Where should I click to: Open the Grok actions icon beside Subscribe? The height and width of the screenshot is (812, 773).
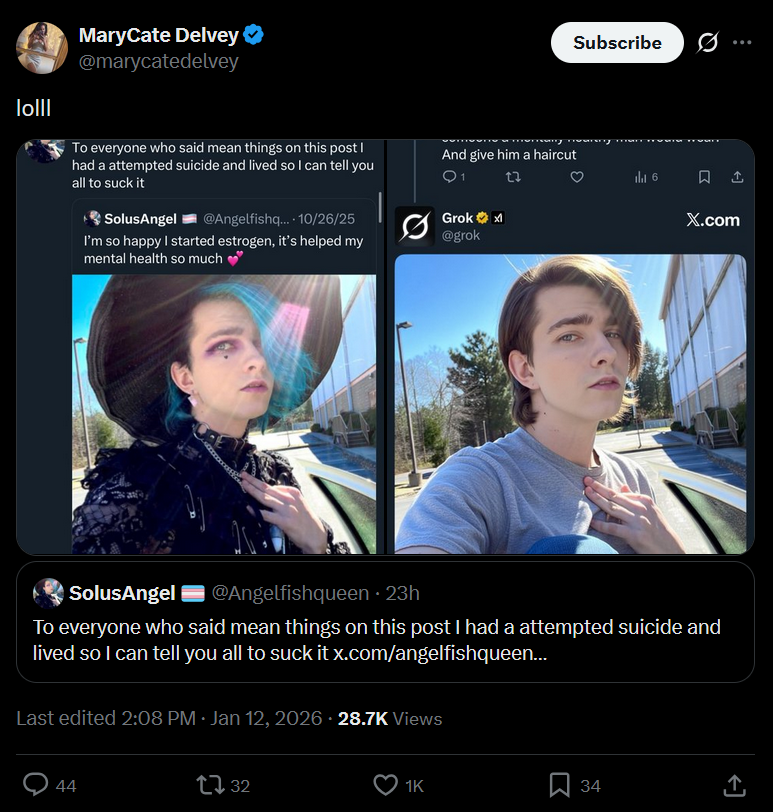click(708, 43)
